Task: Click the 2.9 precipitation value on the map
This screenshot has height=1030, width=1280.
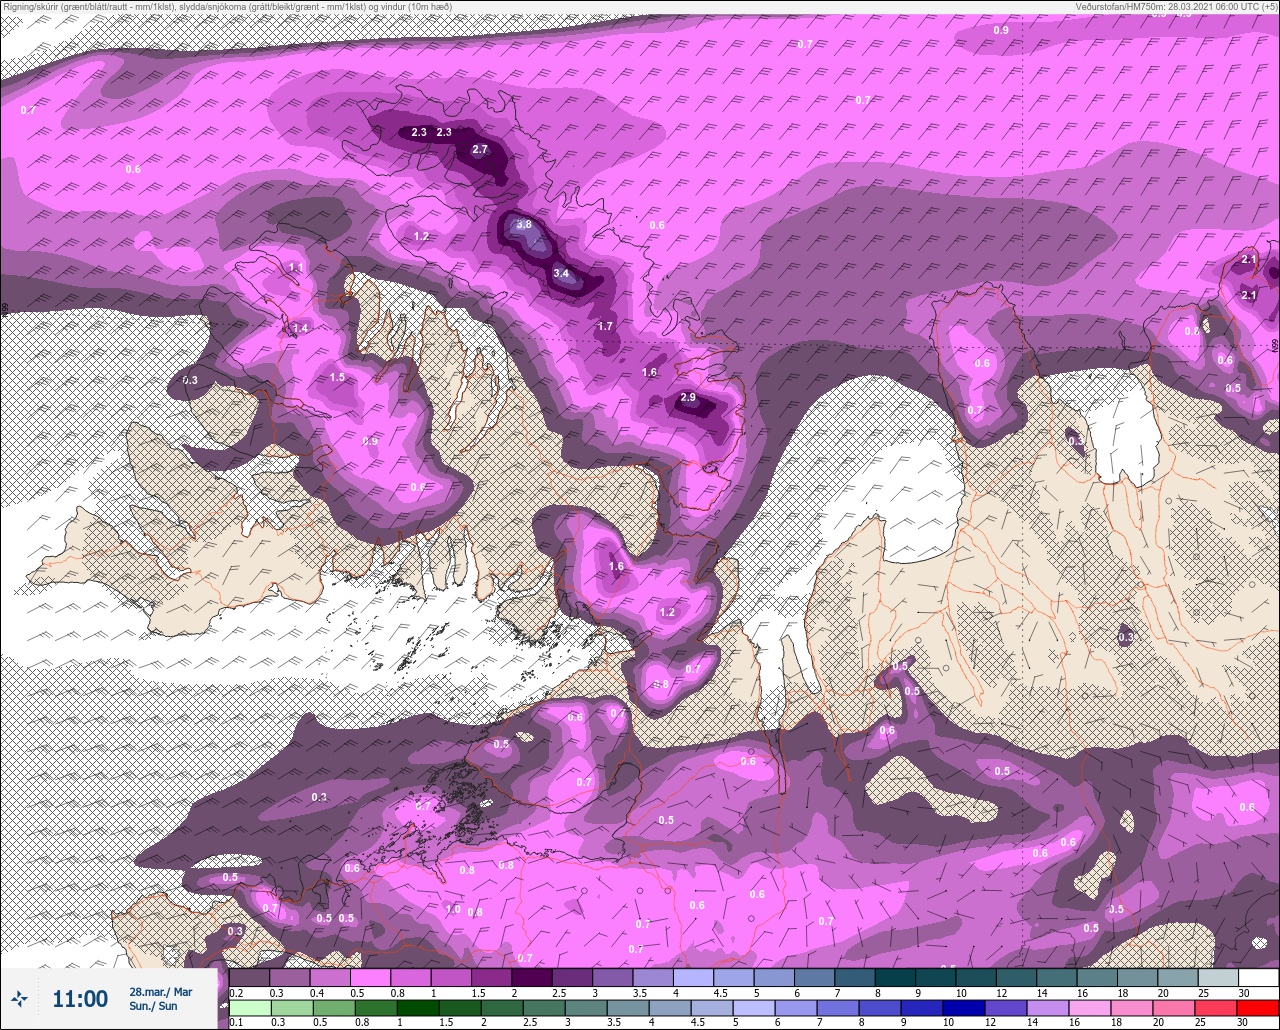Action: tap(688, 398)
